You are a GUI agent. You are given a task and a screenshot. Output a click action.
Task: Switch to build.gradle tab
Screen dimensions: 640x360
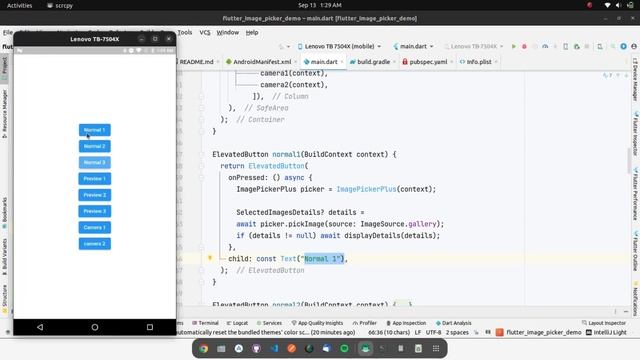click(x=373, y=62)
